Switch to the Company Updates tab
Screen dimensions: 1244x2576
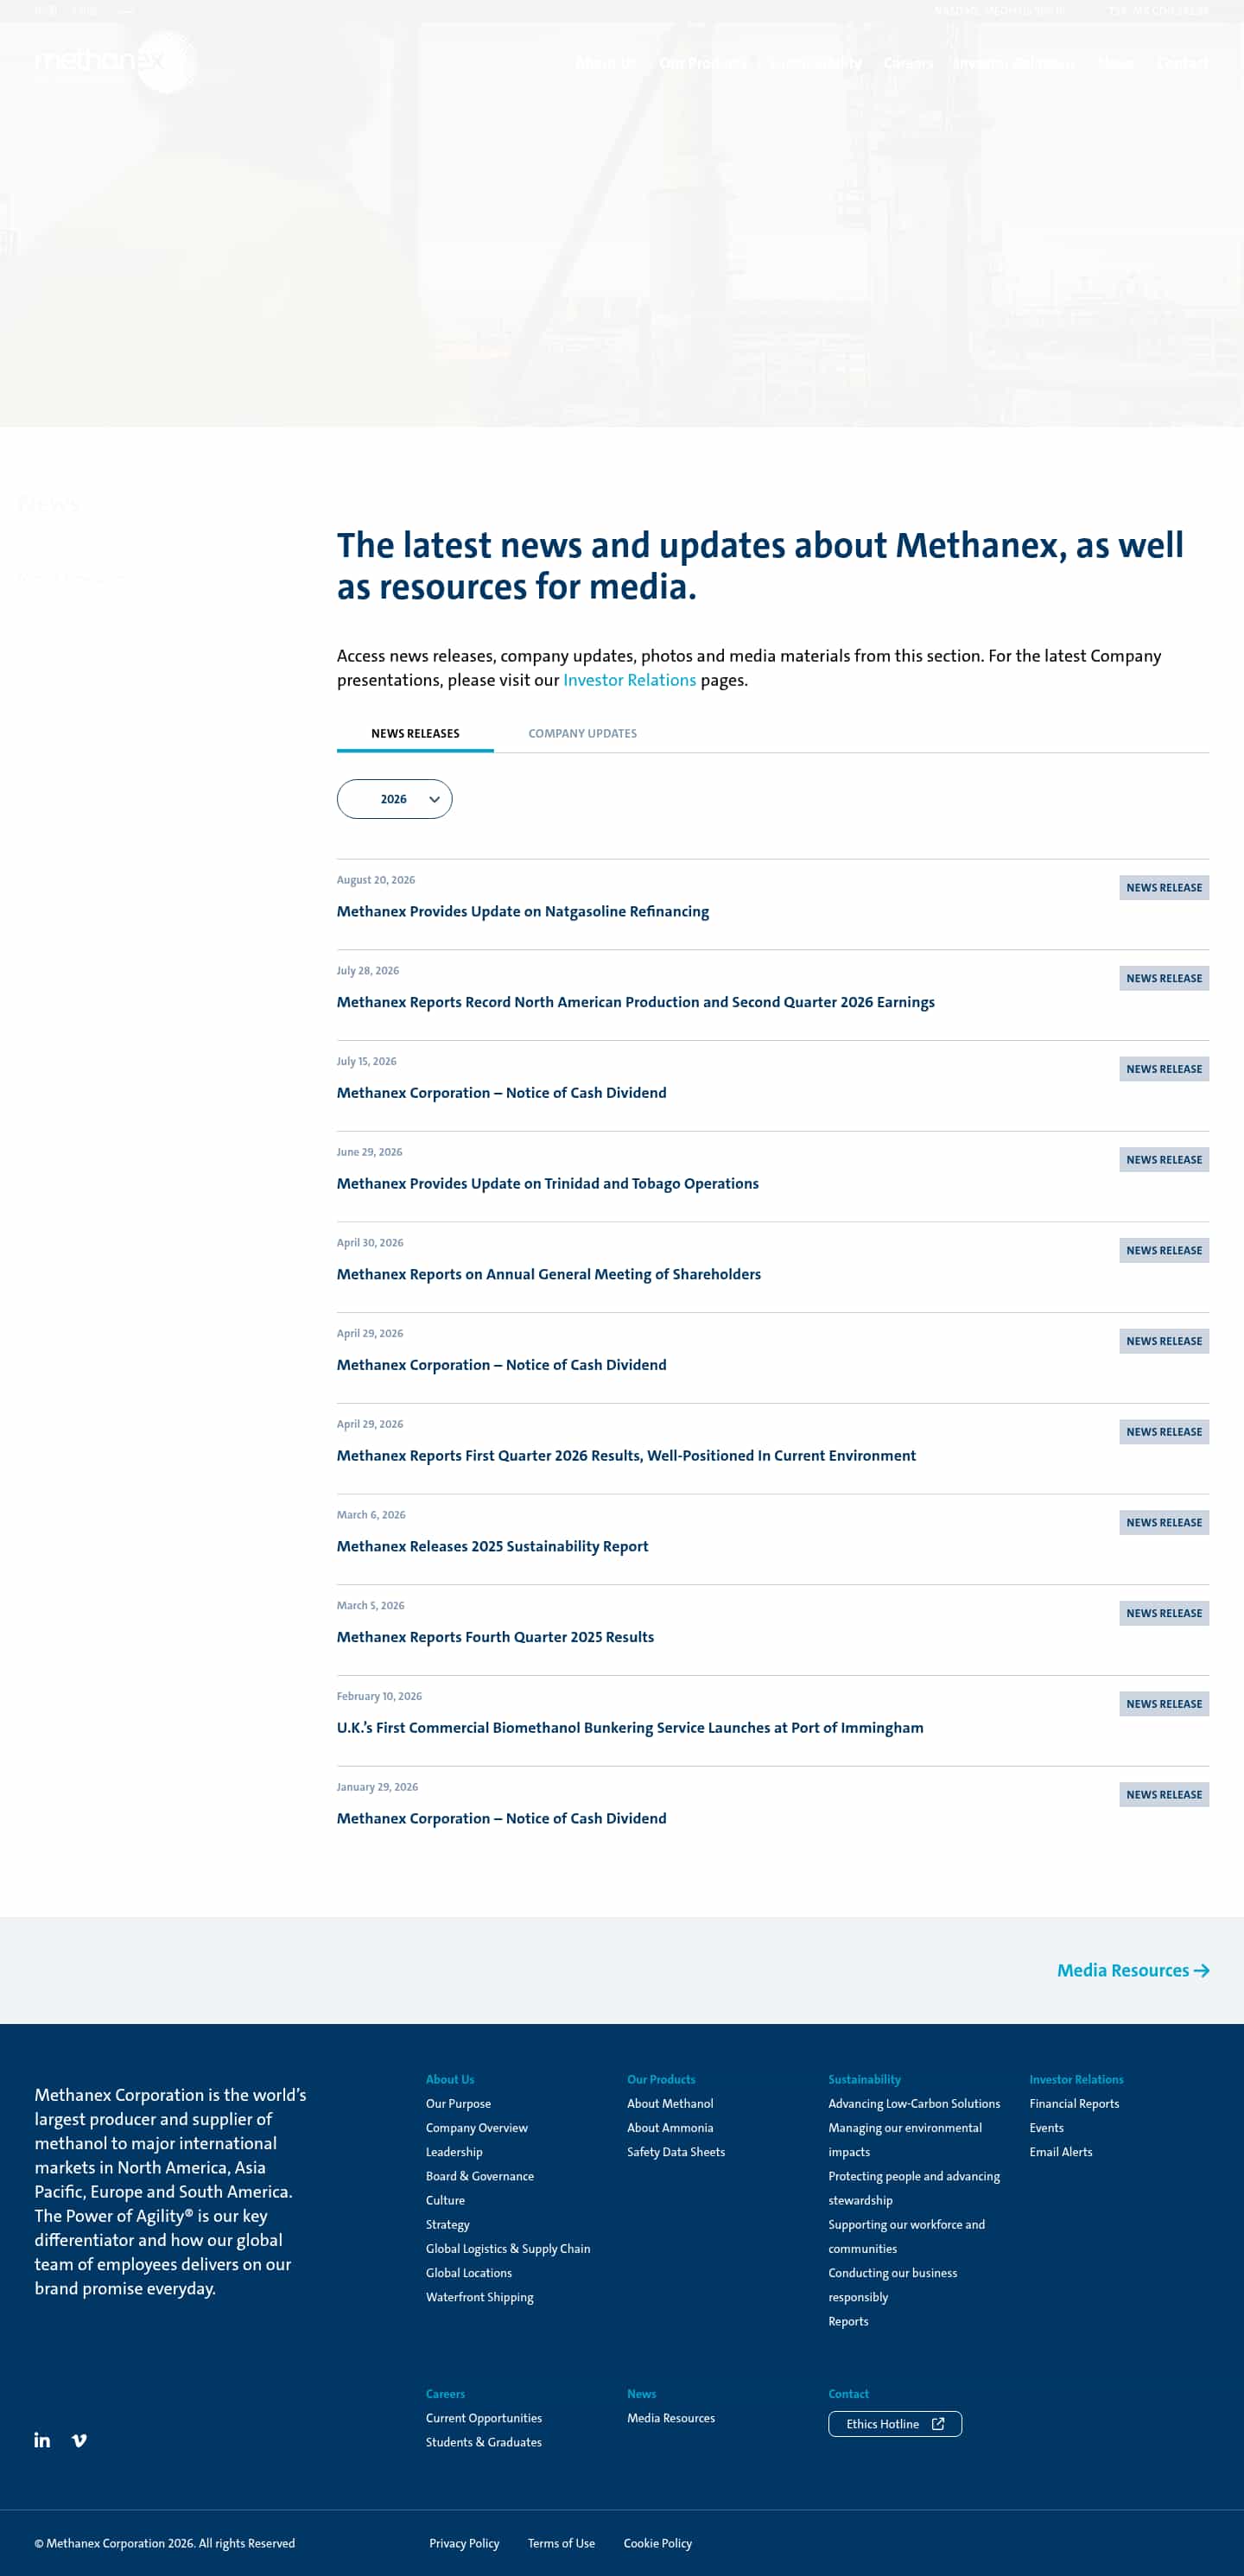point(582,733)
